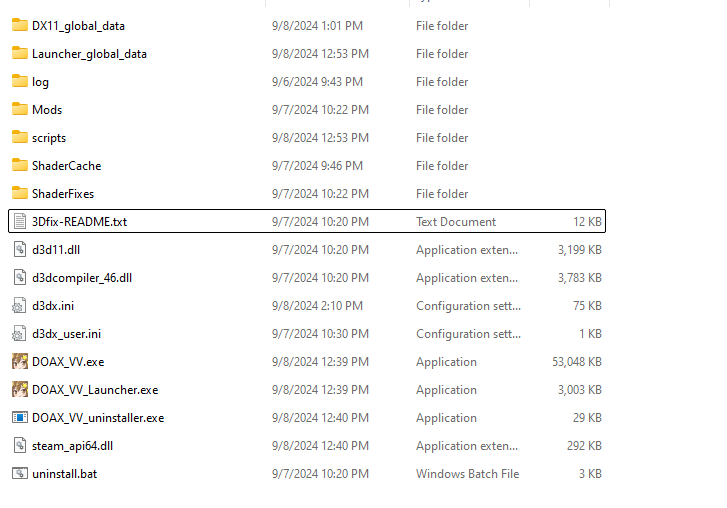Select the steam_api64.dll file icon
Screen dimensions: 727x508
click(19, 446)
